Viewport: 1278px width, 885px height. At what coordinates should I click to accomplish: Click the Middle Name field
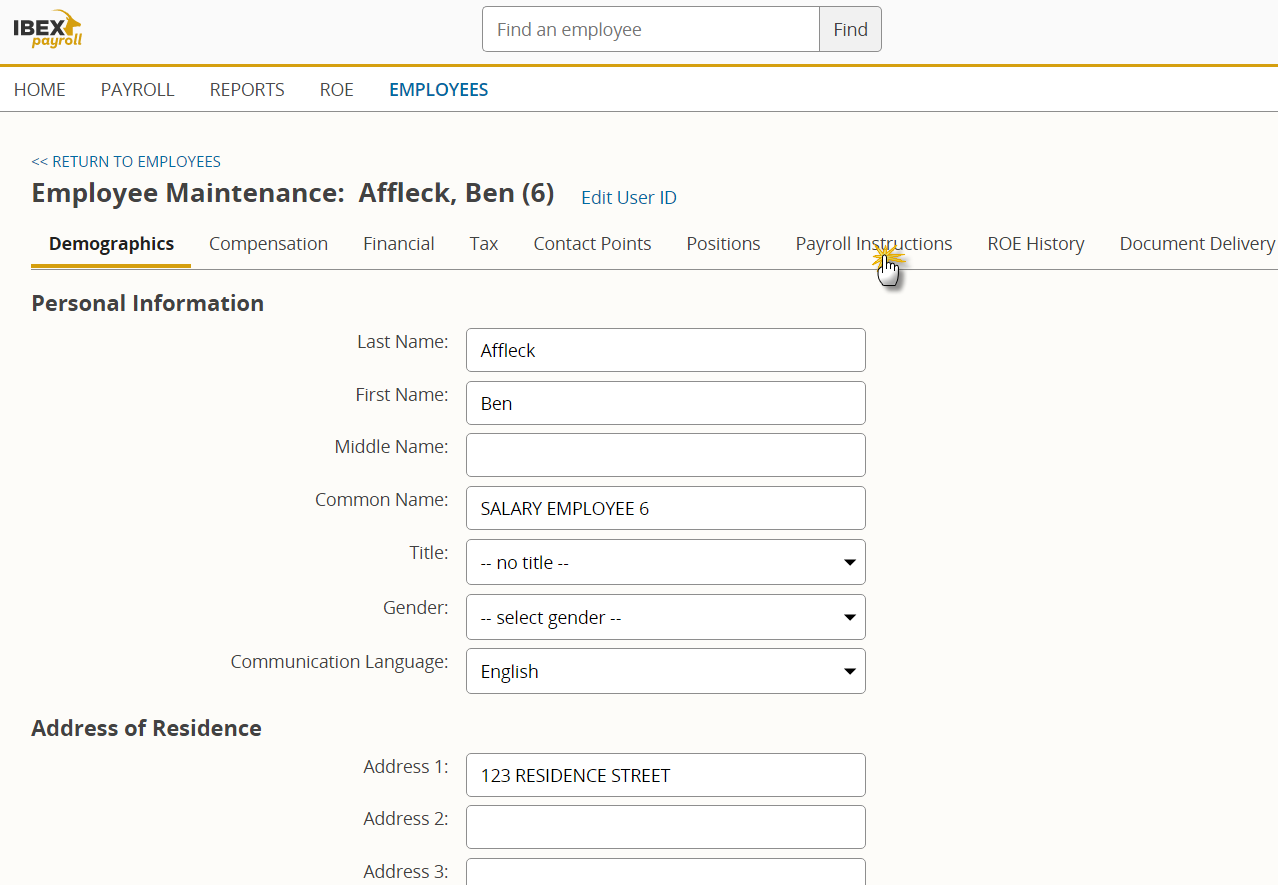(x=666, y=455)
